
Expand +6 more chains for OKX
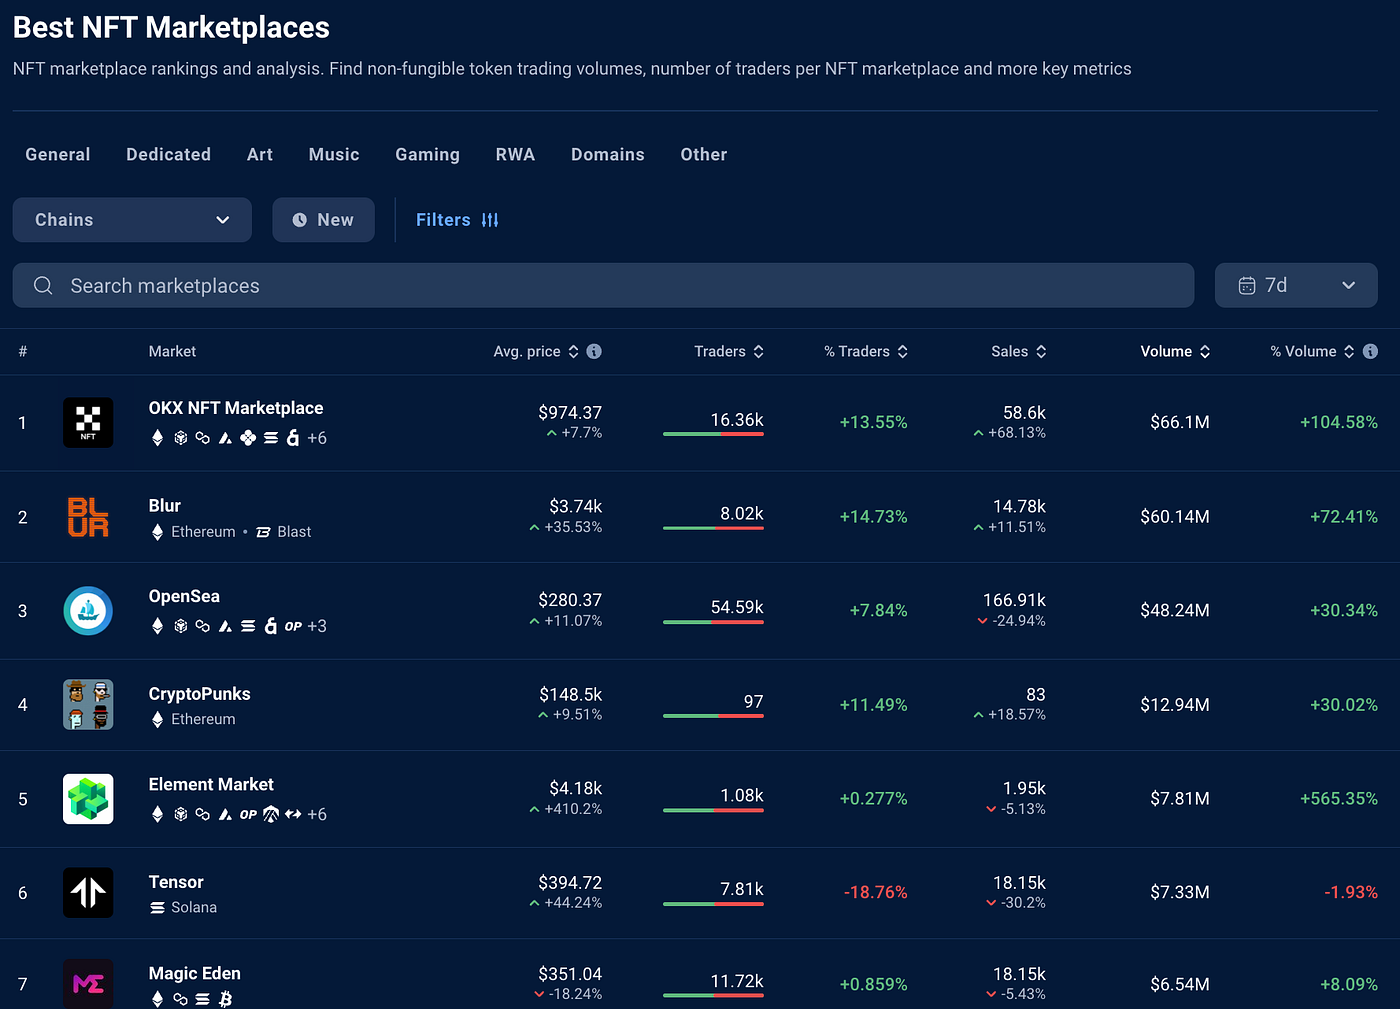(317, 438)
